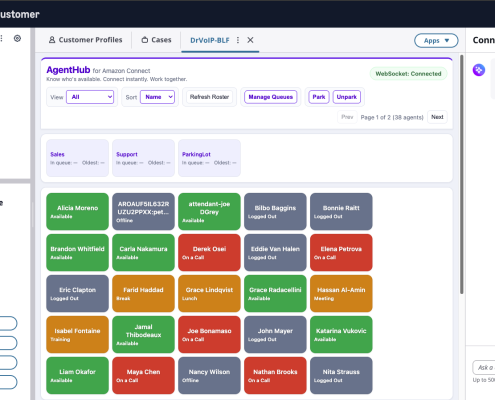
Task: Click WebSocket: Connected status badge
Action: (408, 74)
